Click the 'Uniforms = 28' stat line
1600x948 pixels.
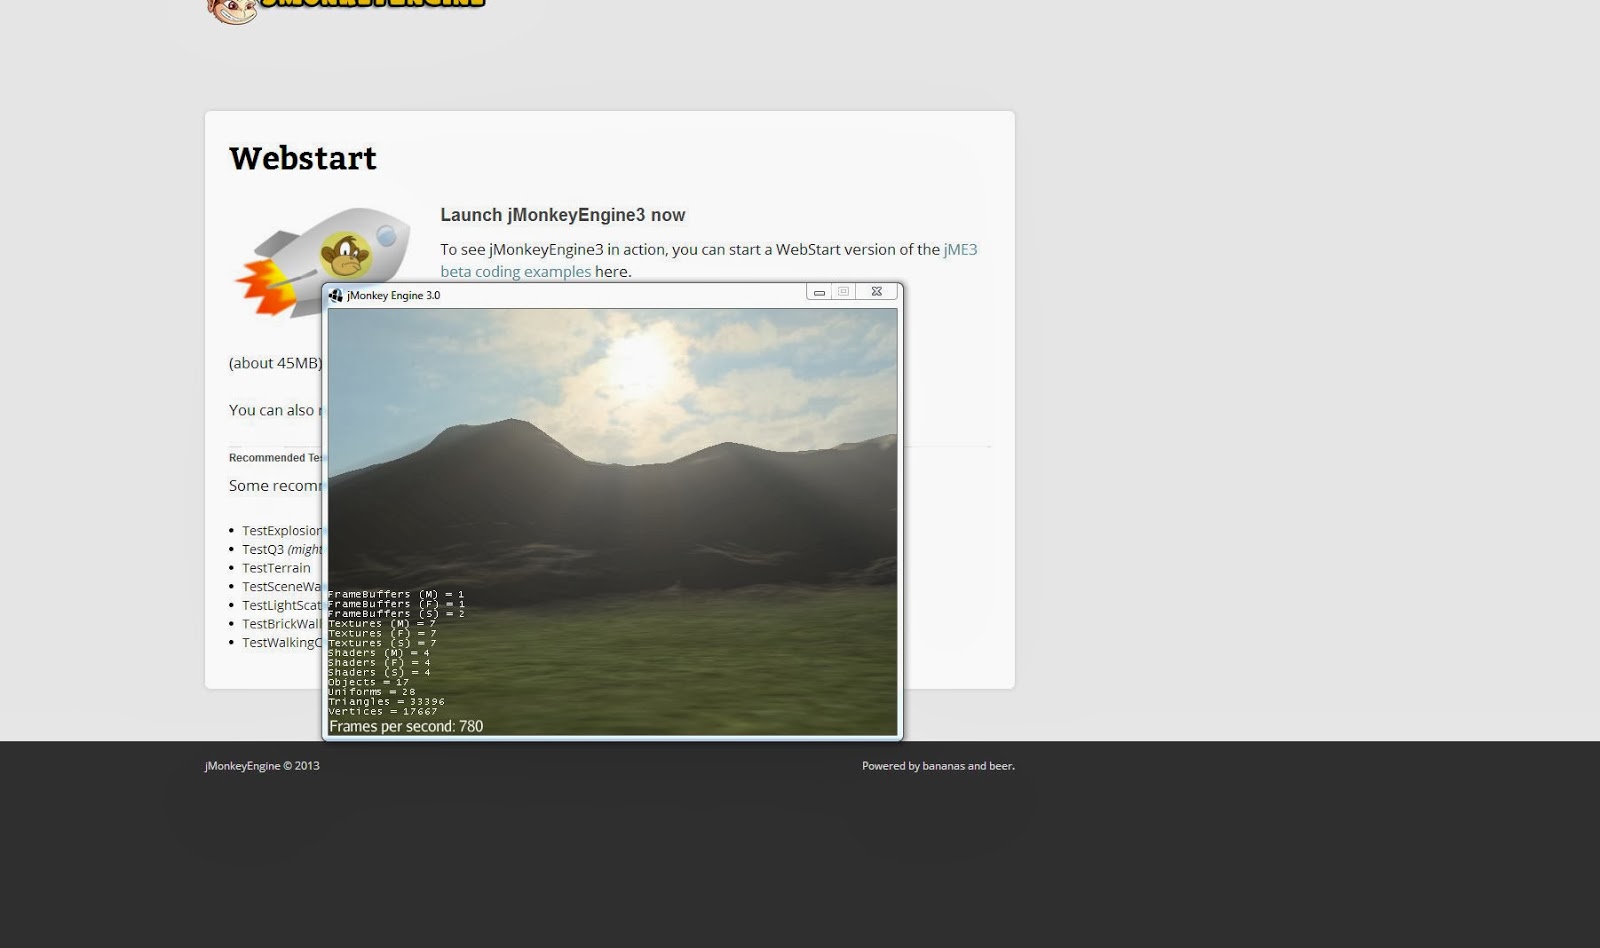click(x=371, y=691)
